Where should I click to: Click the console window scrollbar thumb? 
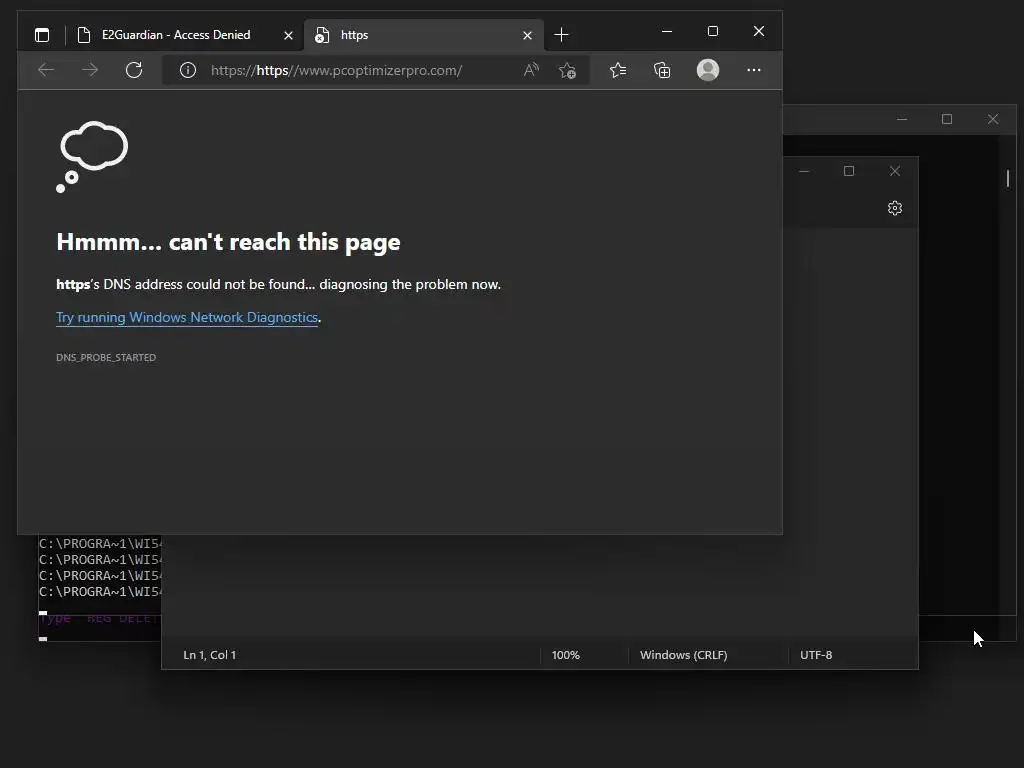(x=1008, y=178)
